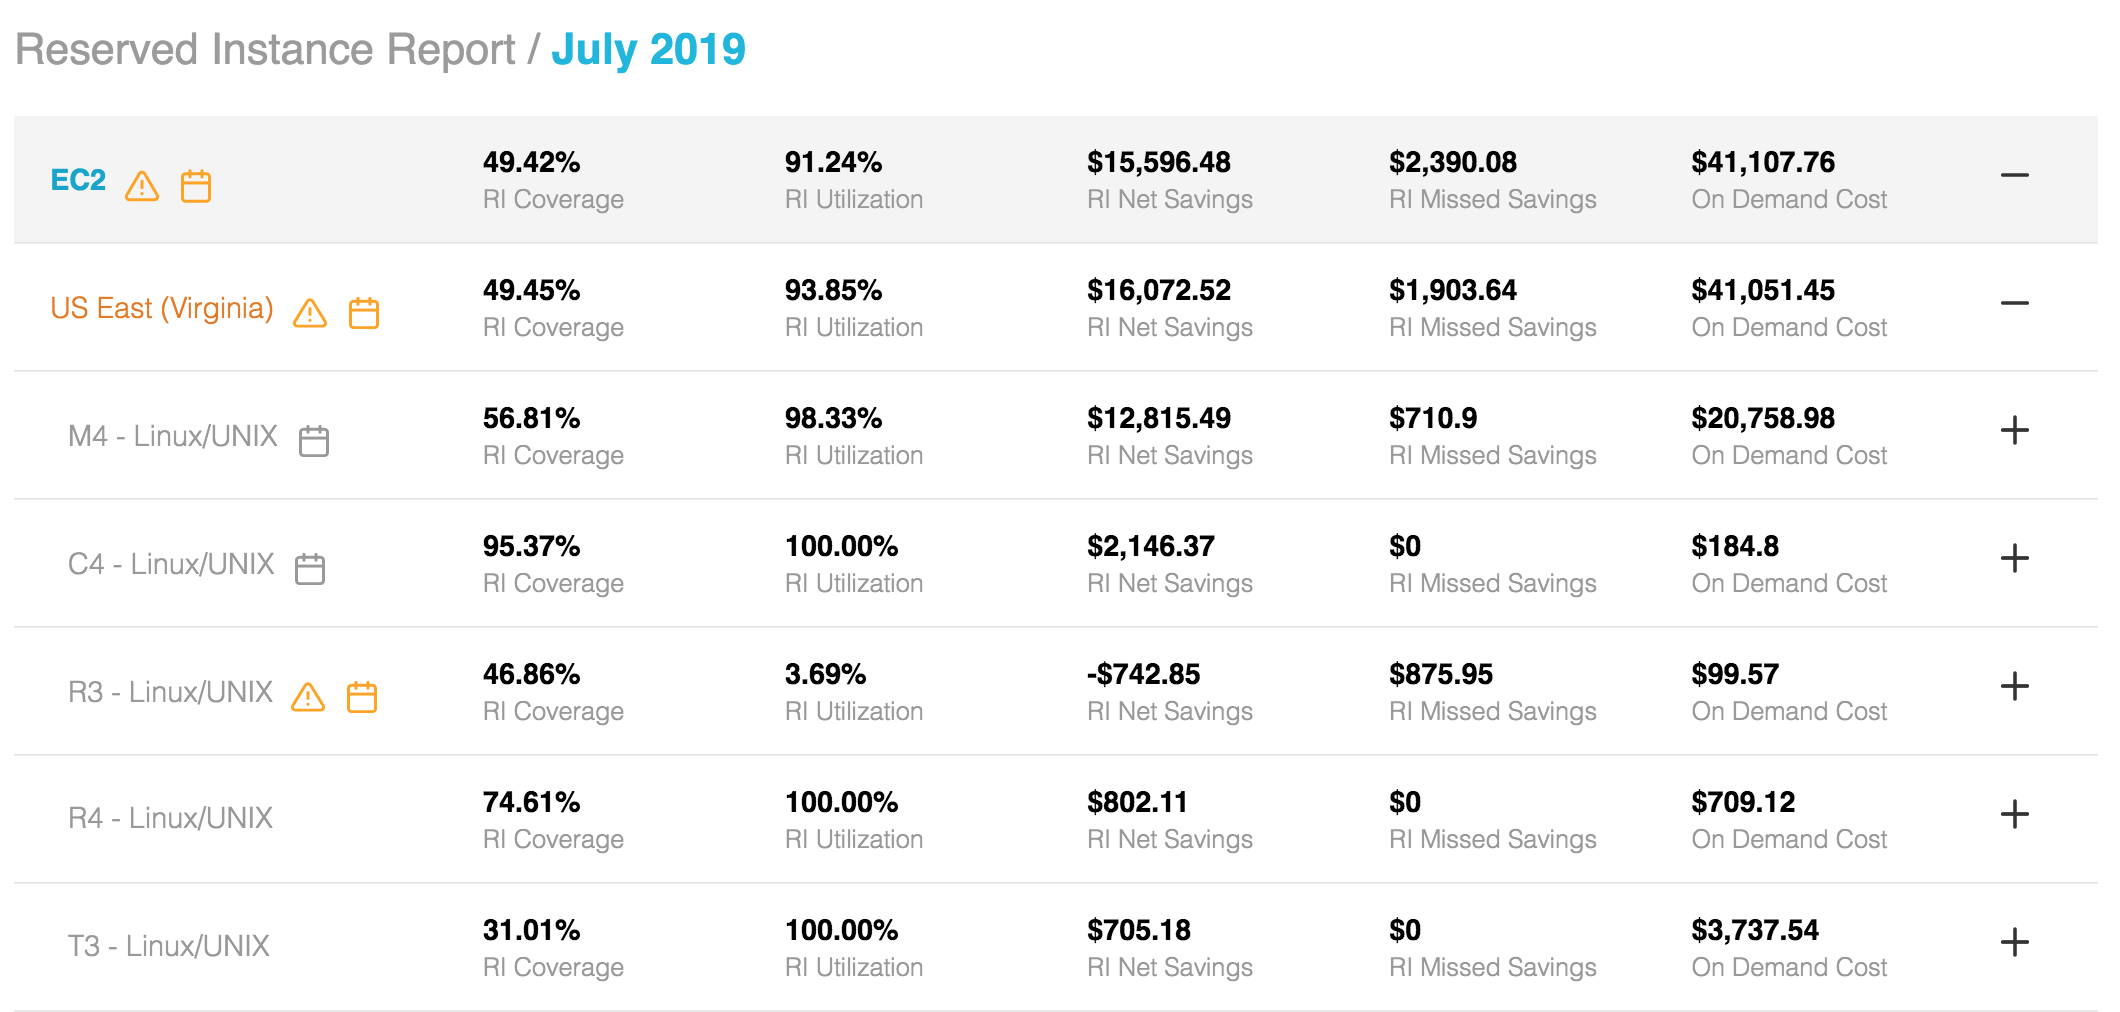Click the R3 - Linux/UNIX calendar icon
The width and height of the screenshot is (2120, 1012).
tap(362, 697)
